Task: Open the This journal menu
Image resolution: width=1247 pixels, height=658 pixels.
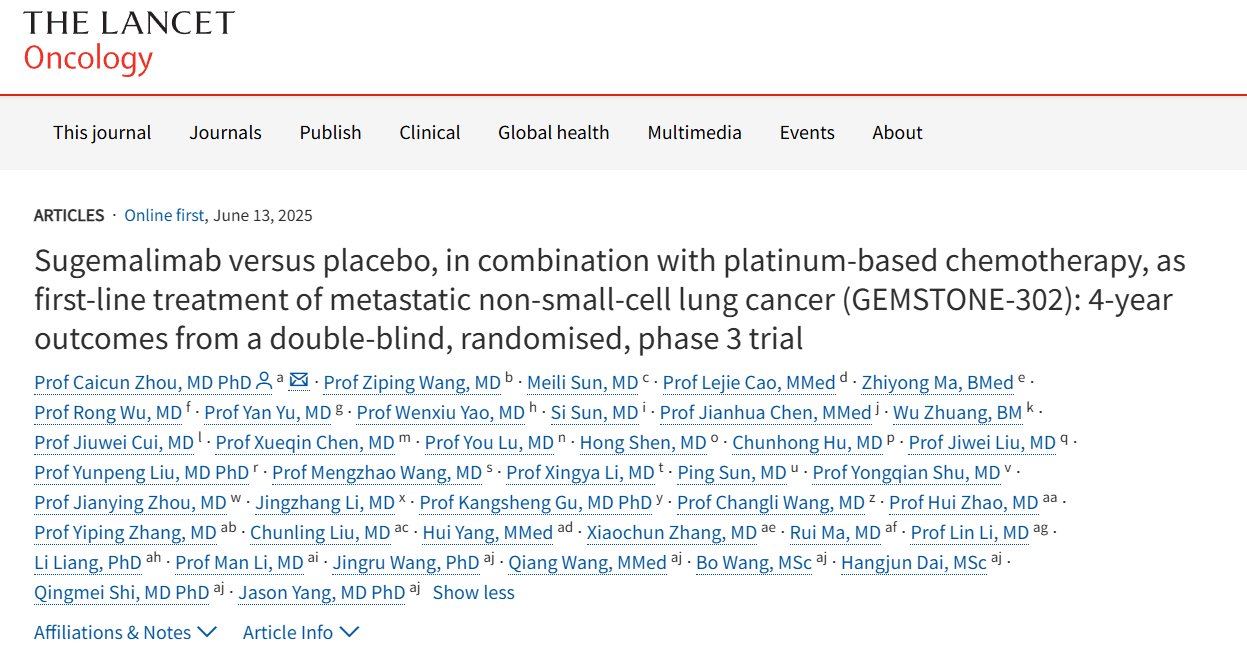Action: [x=102, y=132]
